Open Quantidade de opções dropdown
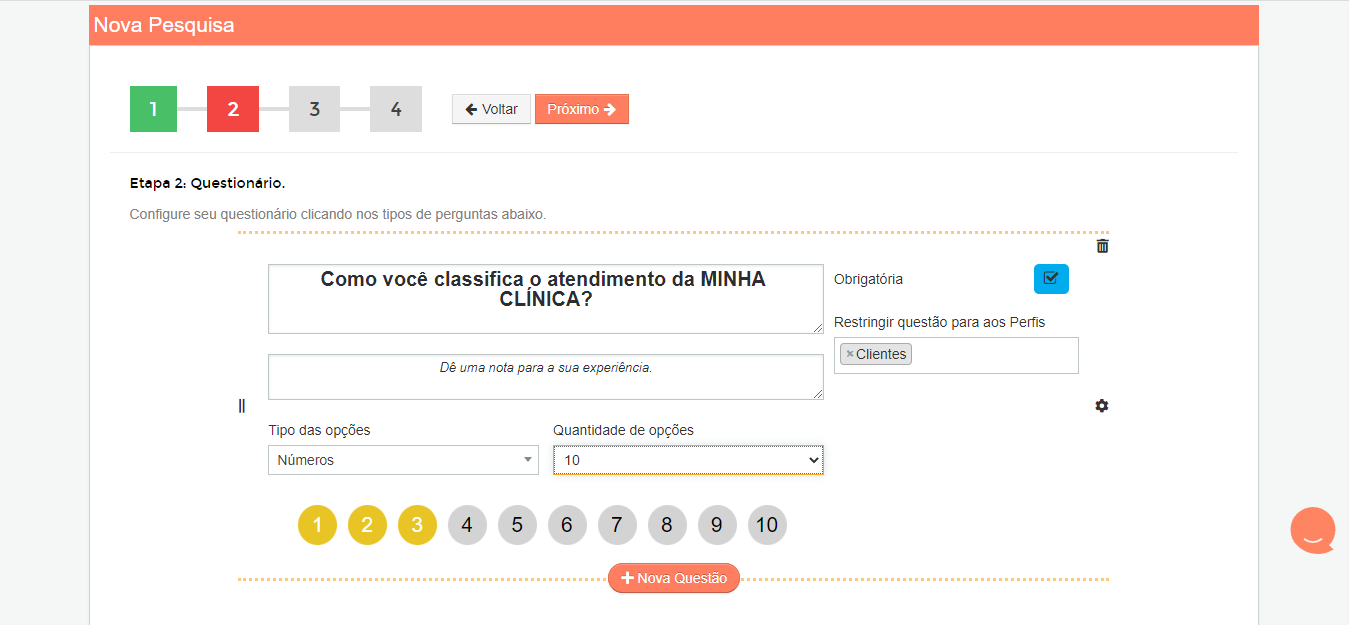1349x625 pixels. point(688,460)
